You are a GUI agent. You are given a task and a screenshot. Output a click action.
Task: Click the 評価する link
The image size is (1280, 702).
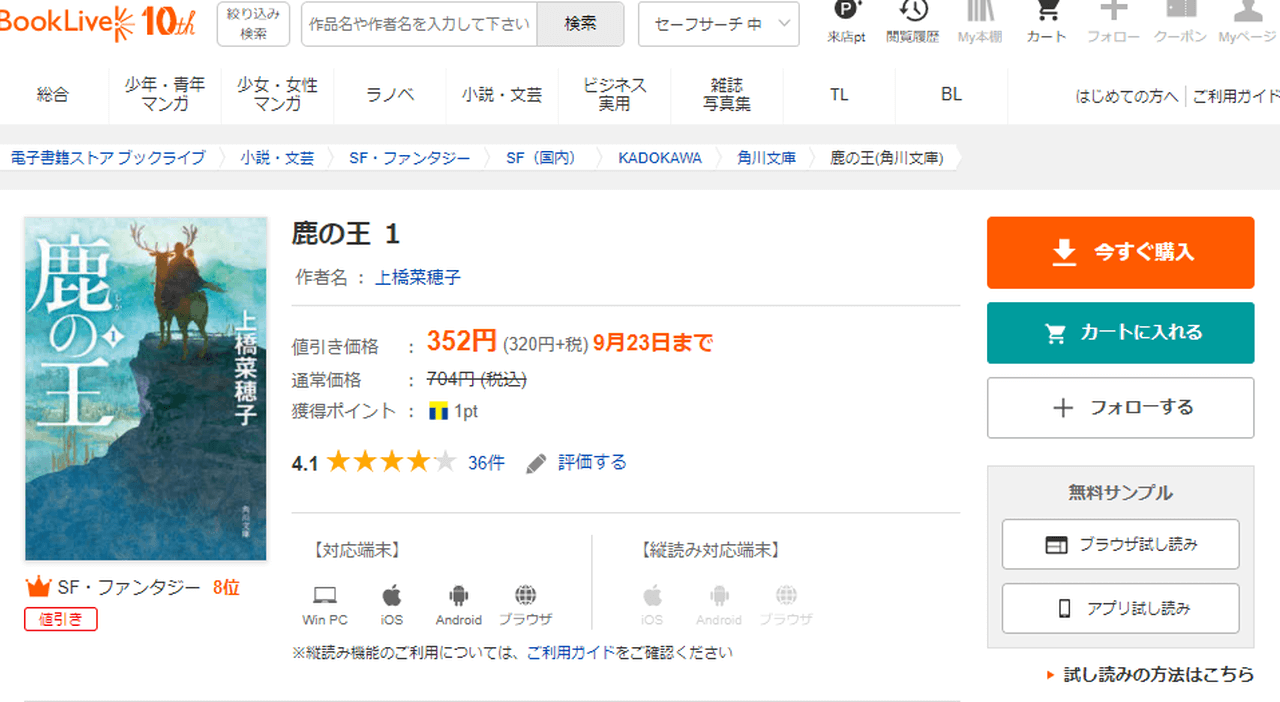(592, 462)
